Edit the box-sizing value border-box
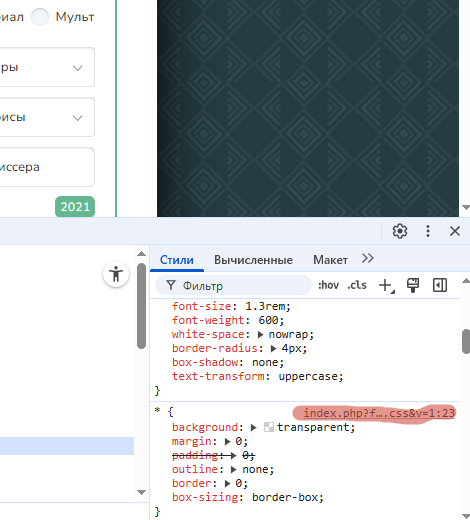This screenshot has height=520, width=470. coord(285,497)
